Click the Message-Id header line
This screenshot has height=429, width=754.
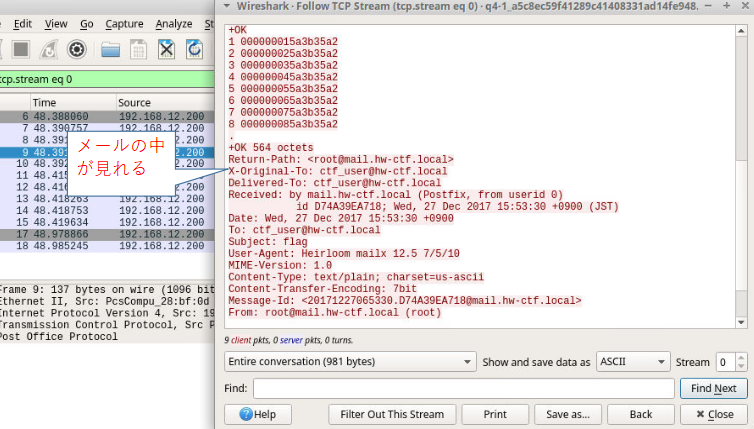pos(404,301)
